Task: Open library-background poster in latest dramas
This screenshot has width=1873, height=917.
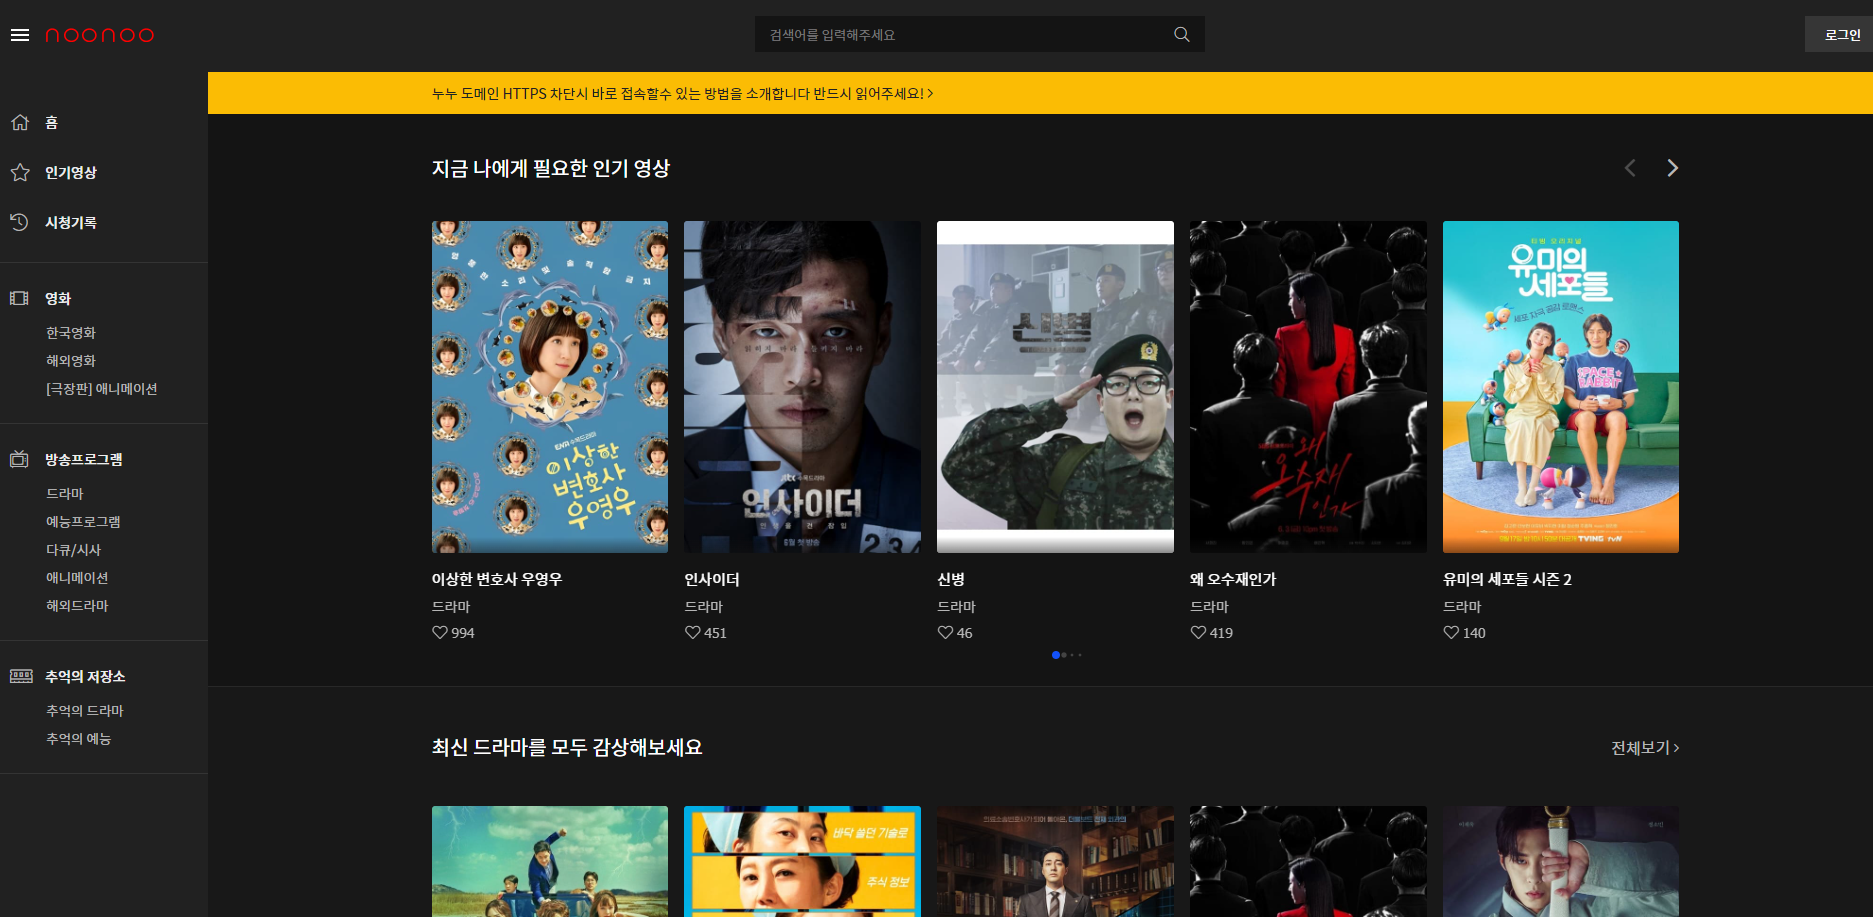Action: 1055,861
